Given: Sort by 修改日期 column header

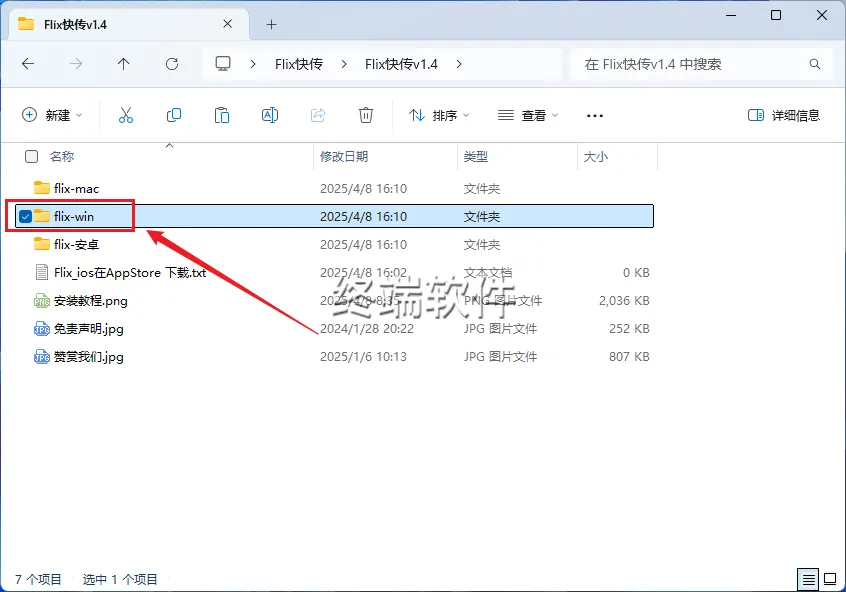Looking at the screenshot, I should 344,156.
